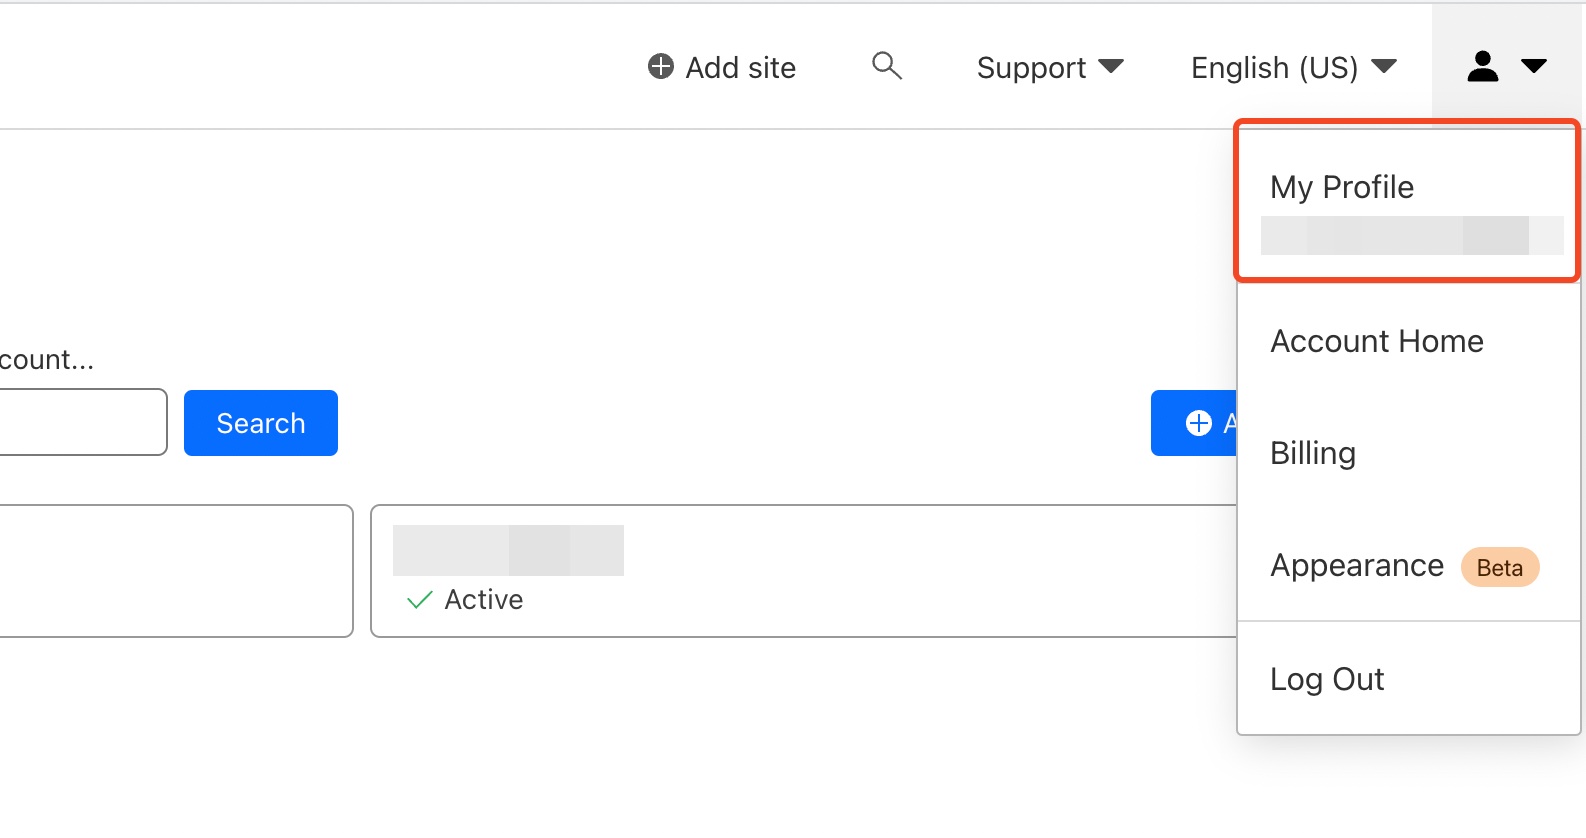Viewport: 1586px width, 838px height.
Task: Click the plus icon beside Add site
Action: 660,67
